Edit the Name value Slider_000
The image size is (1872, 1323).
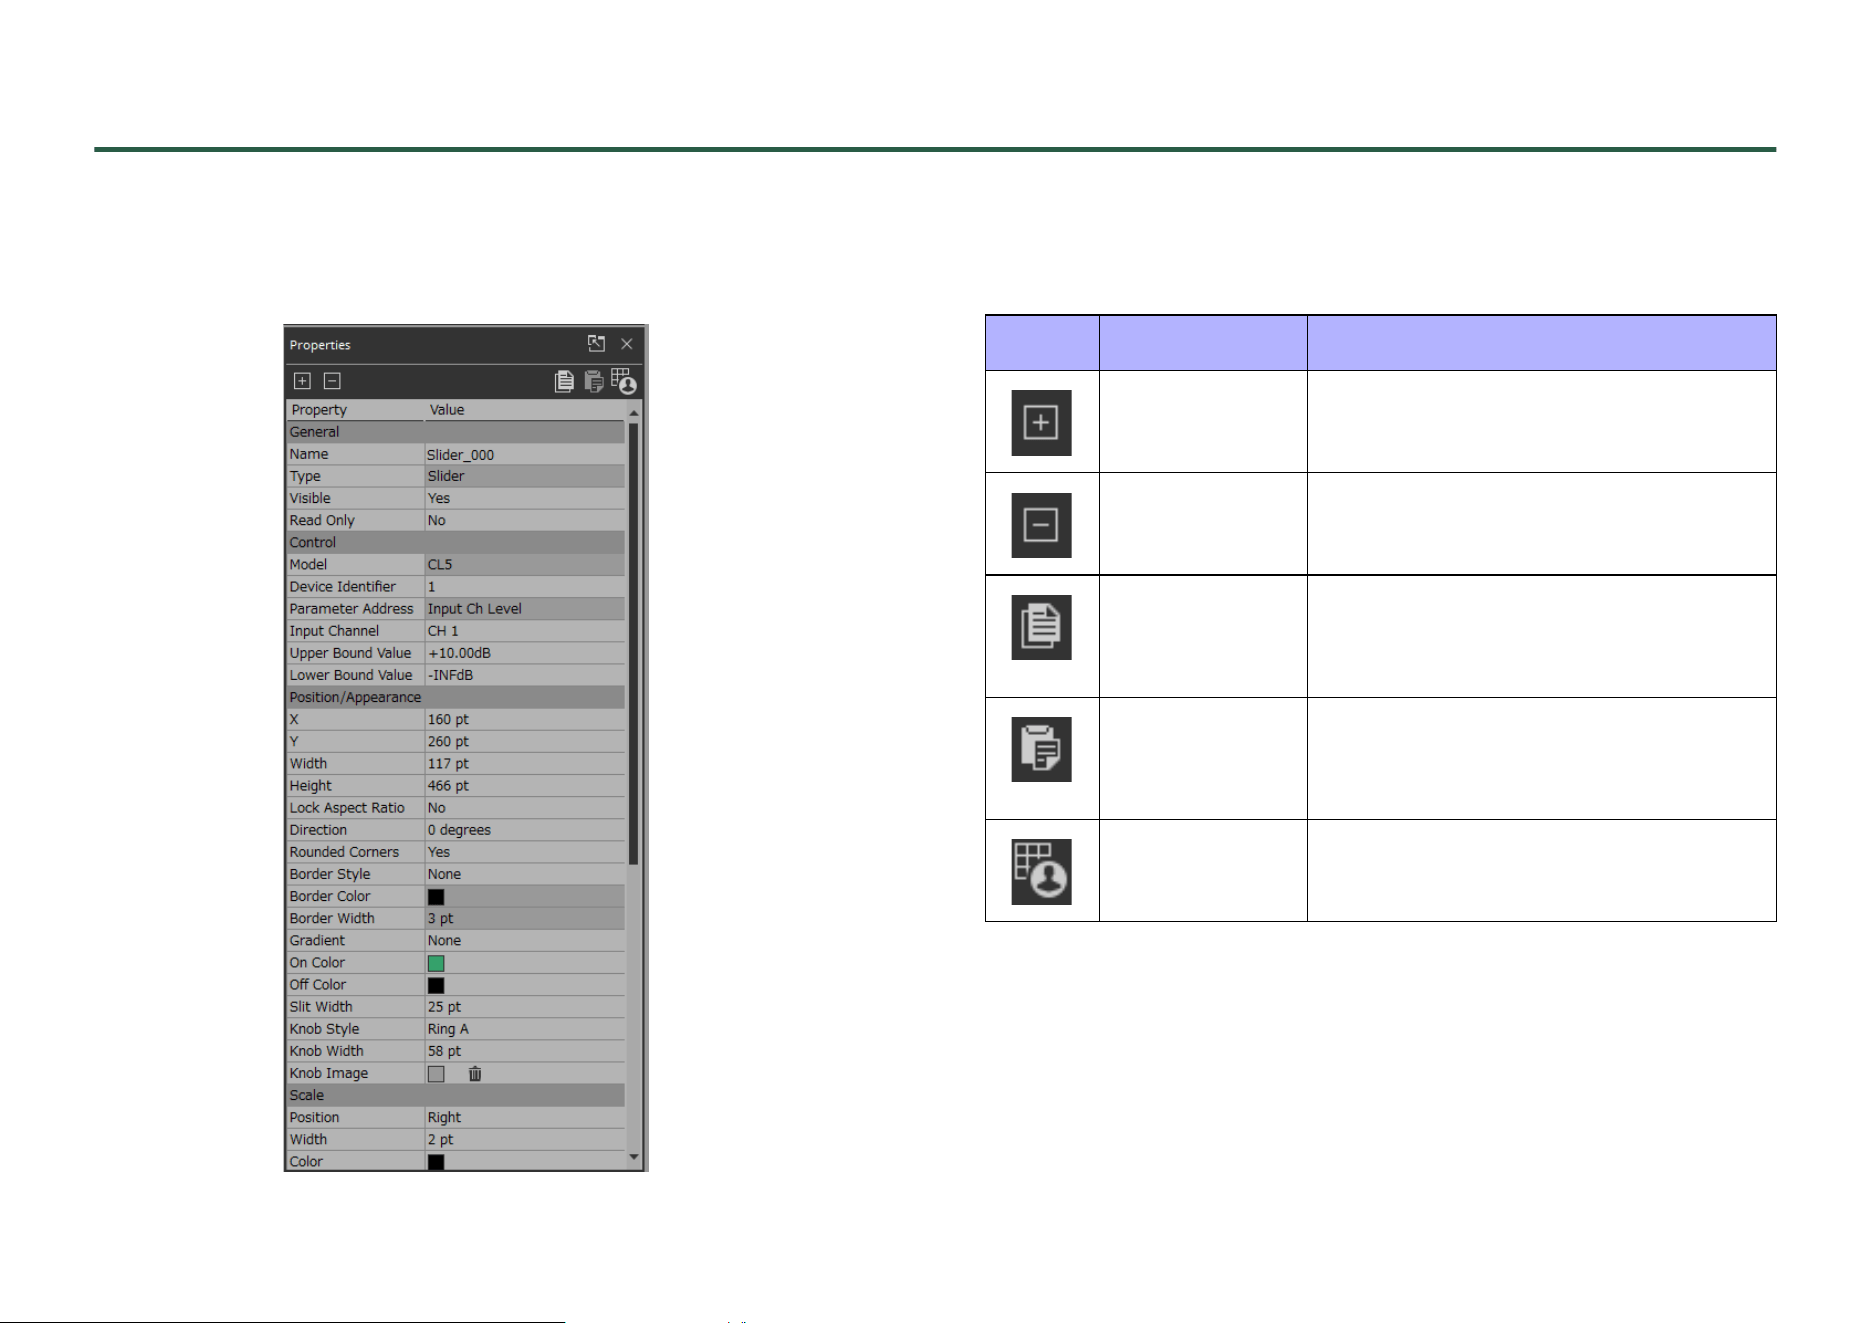coord(525,454)
